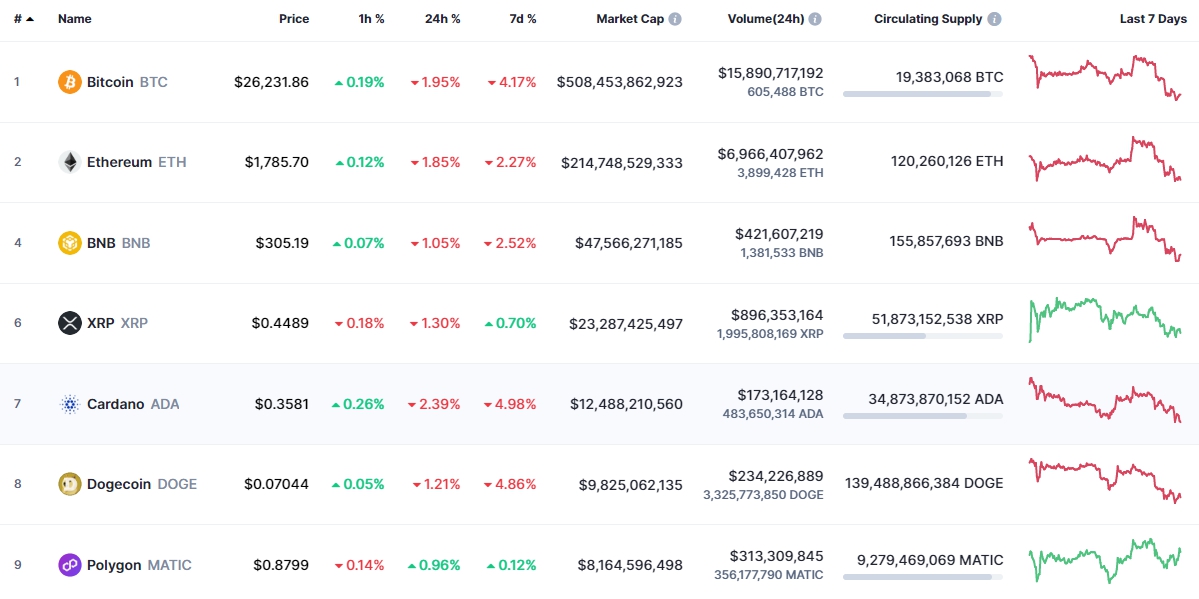
Task: Click XRP volume $896,353,164
Action: (x=776, y=315)
